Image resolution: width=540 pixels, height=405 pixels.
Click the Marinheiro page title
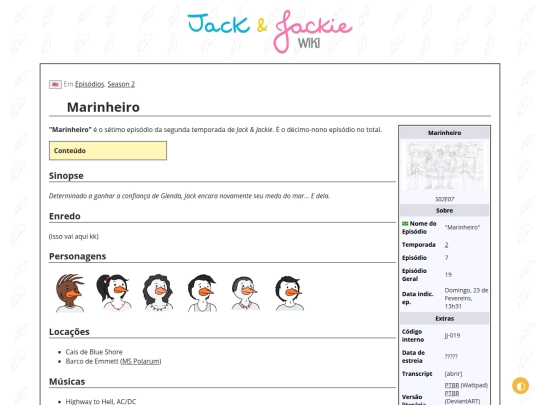(x=103, y=107)
